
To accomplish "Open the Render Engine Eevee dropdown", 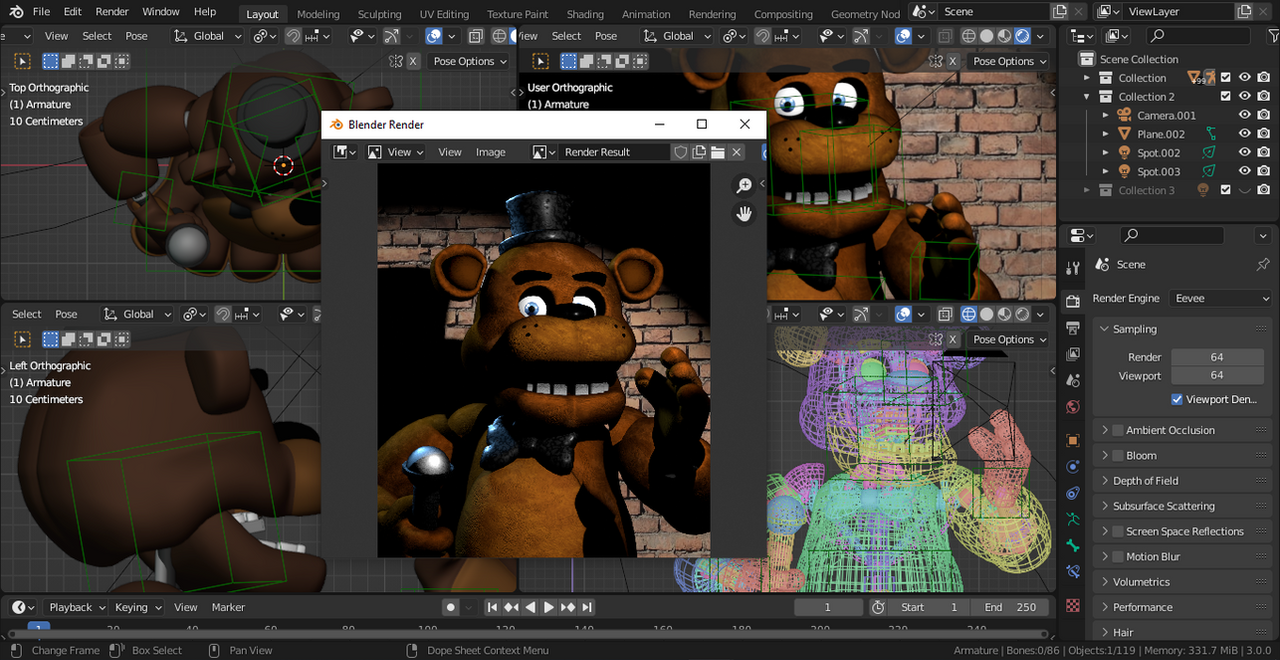I will (1221, 298).
